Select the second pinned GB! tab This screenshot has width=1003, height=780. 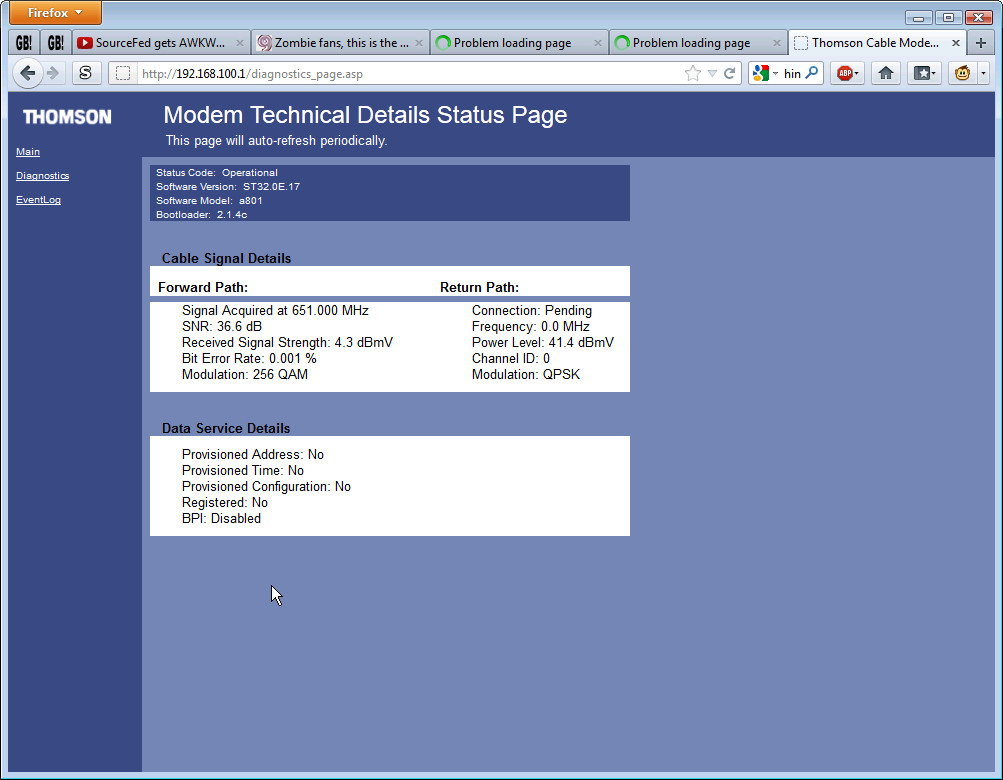coord(56,43)
